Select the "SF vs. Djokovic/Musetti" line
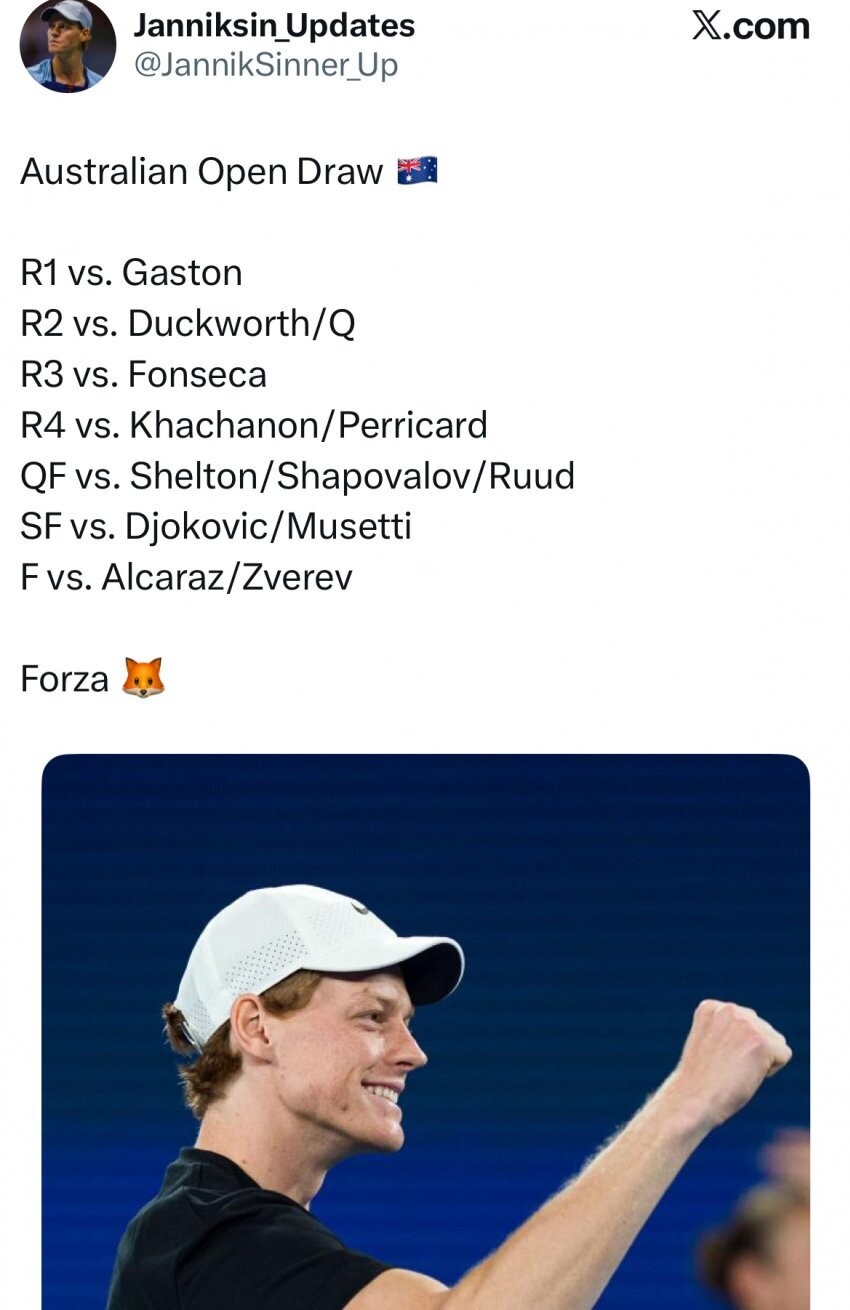This screenshot has width=850, height=1310. coord(215,526)
